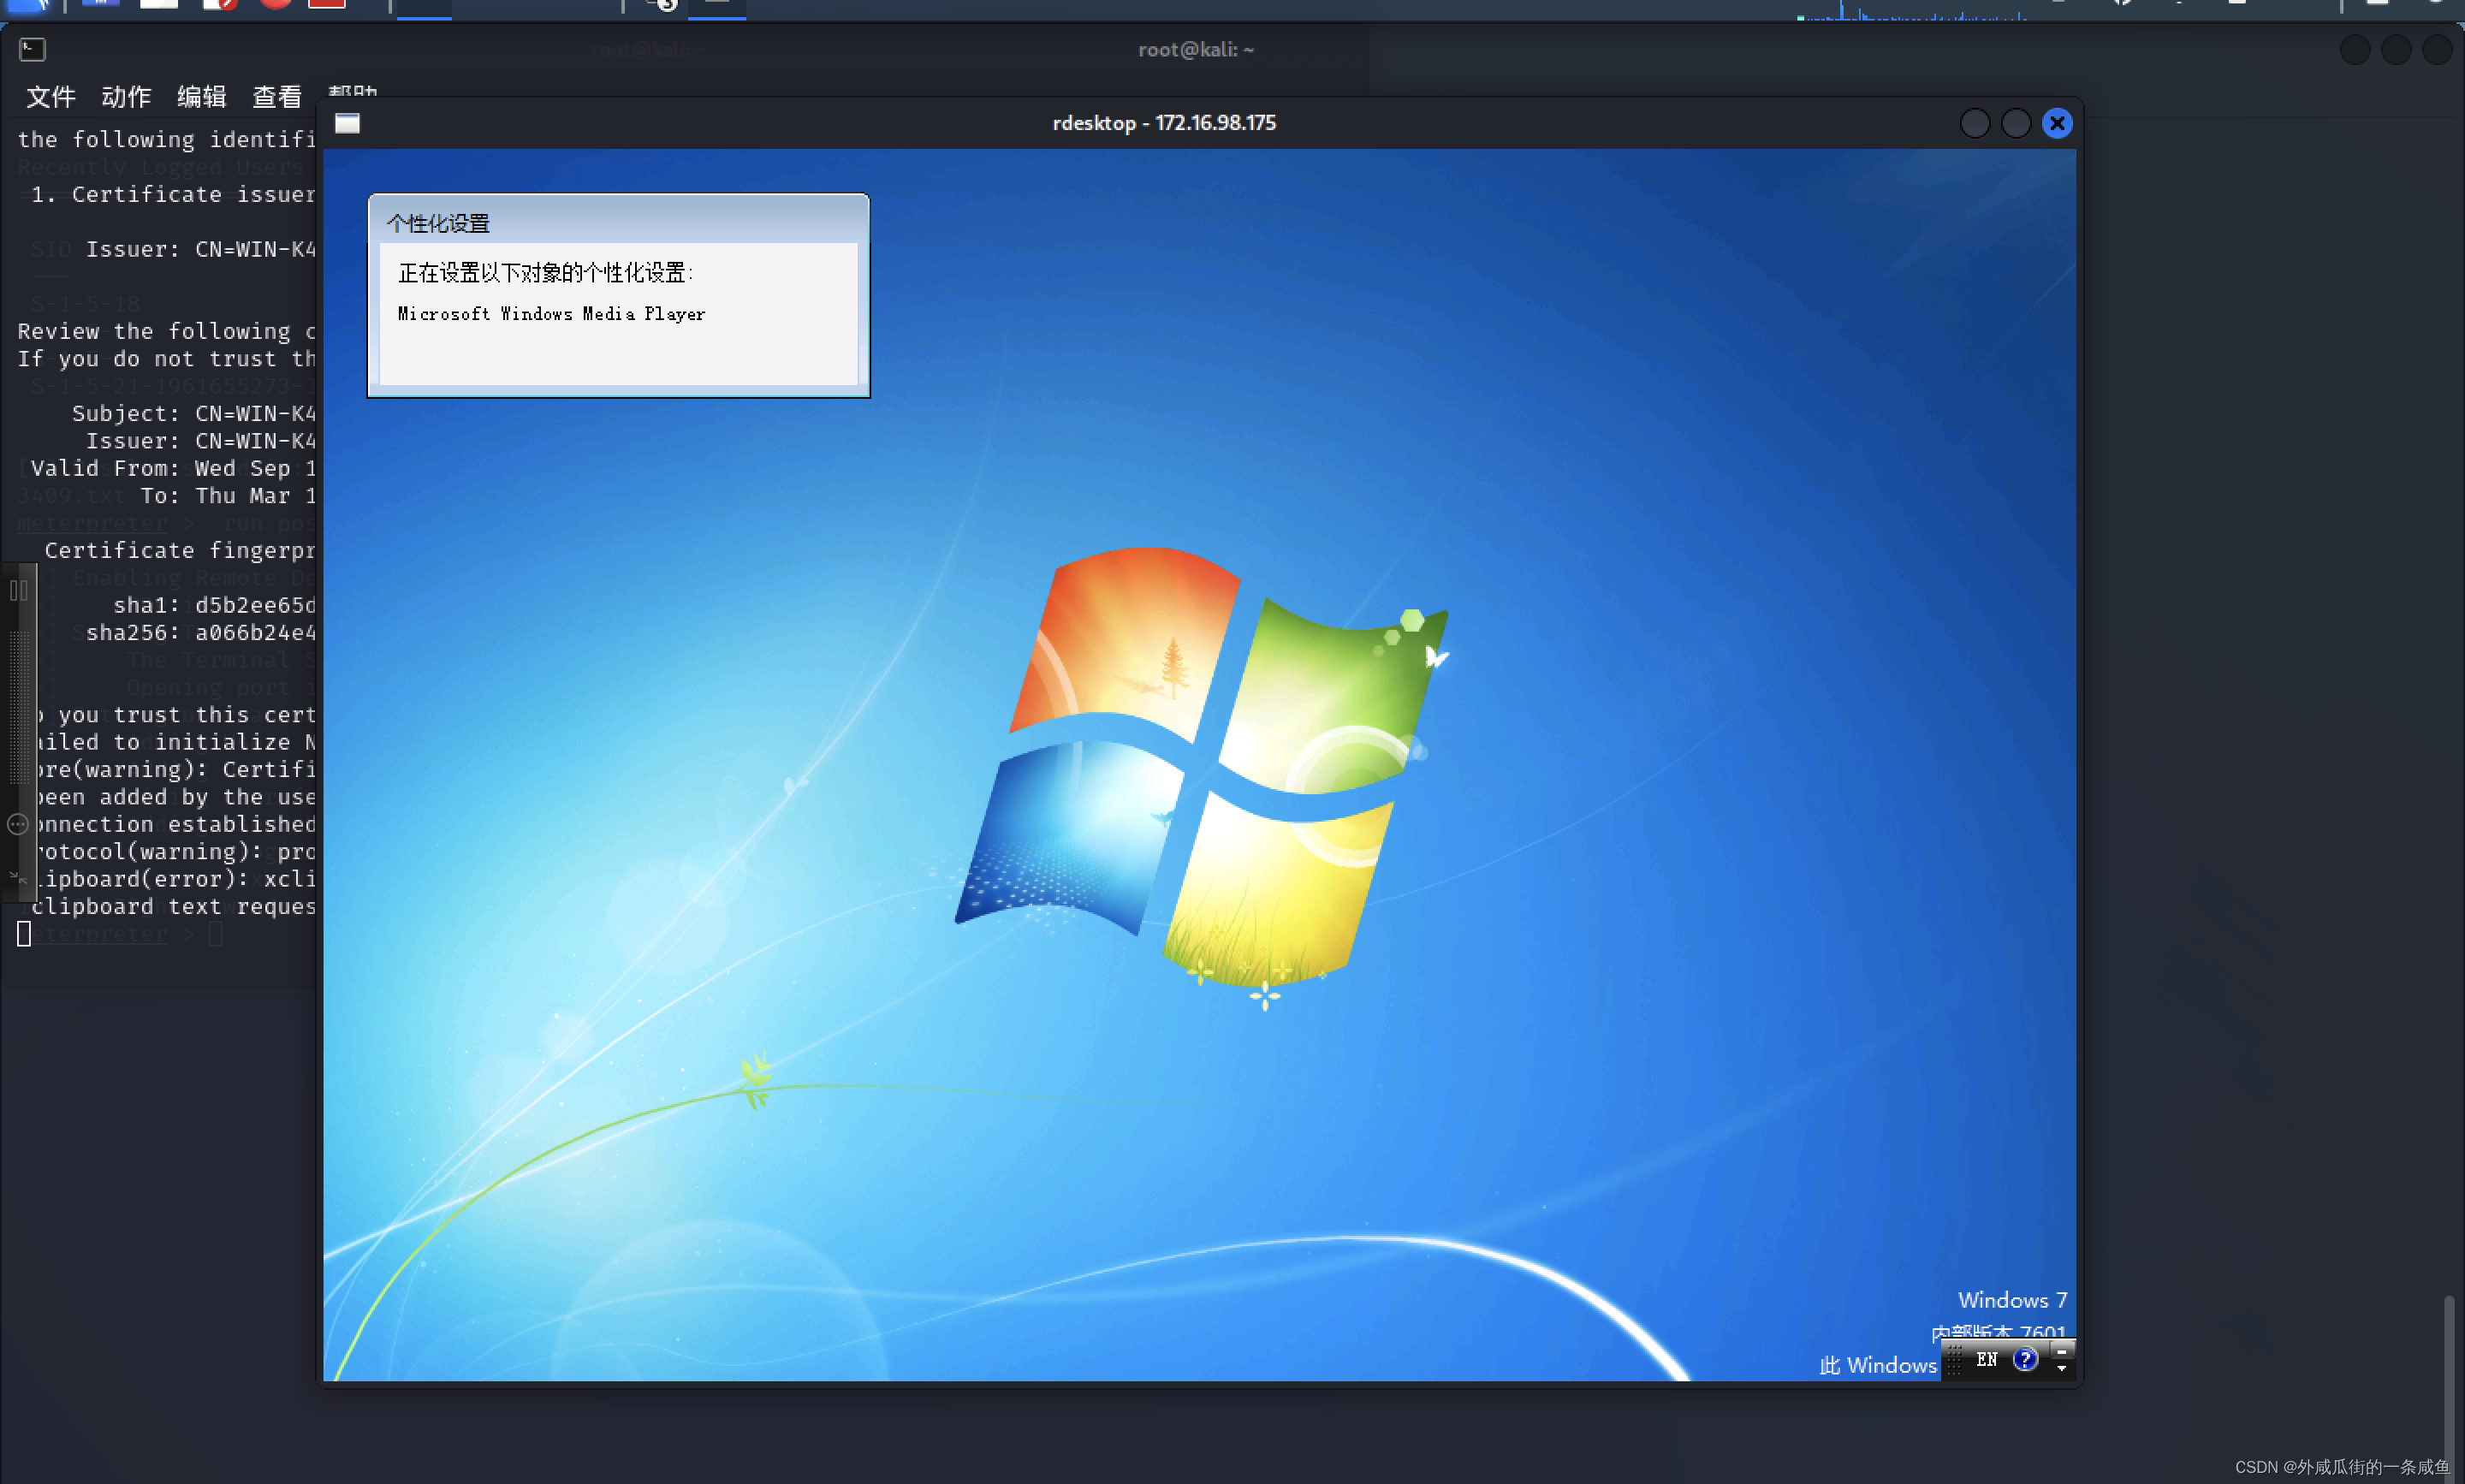This screenshot has width=2465, height=1484.
Task: Maximize the root@kali terminal window
Action: click(x=2396, y=50)
